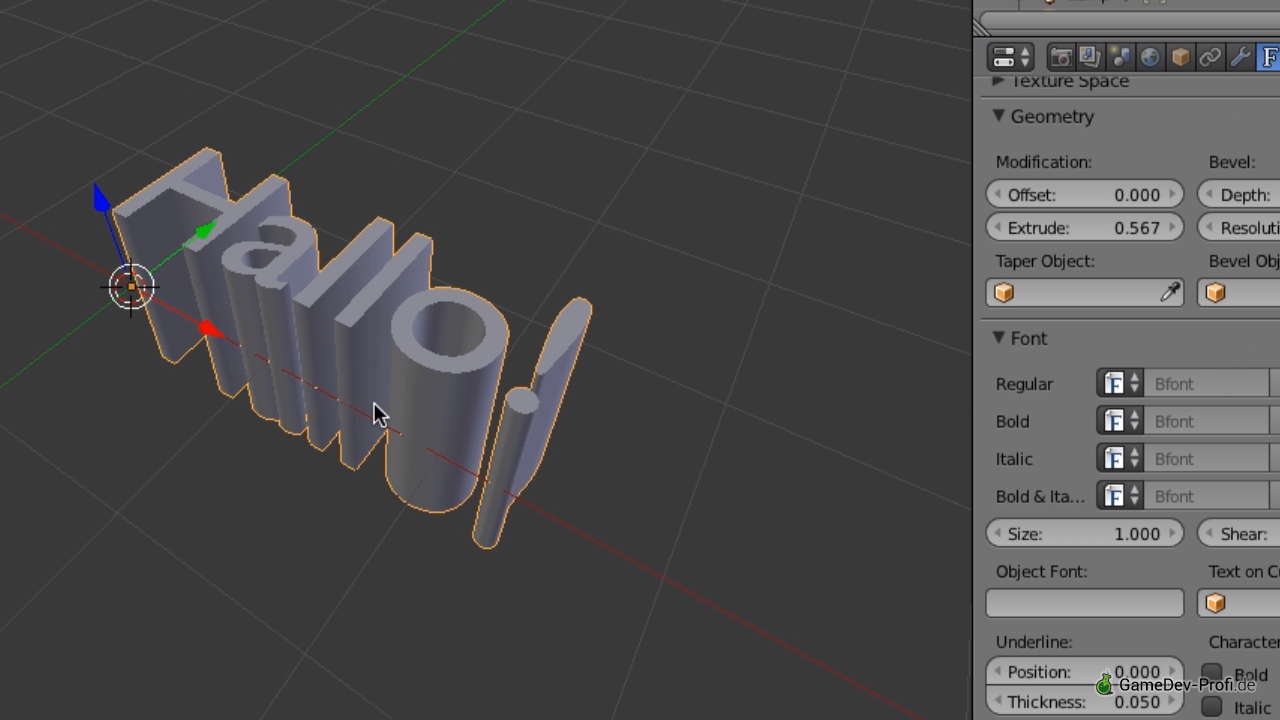The width and height of the screenshot is (1280, 720).
Task: Click the Shear value field
Action: point(1240,534)
